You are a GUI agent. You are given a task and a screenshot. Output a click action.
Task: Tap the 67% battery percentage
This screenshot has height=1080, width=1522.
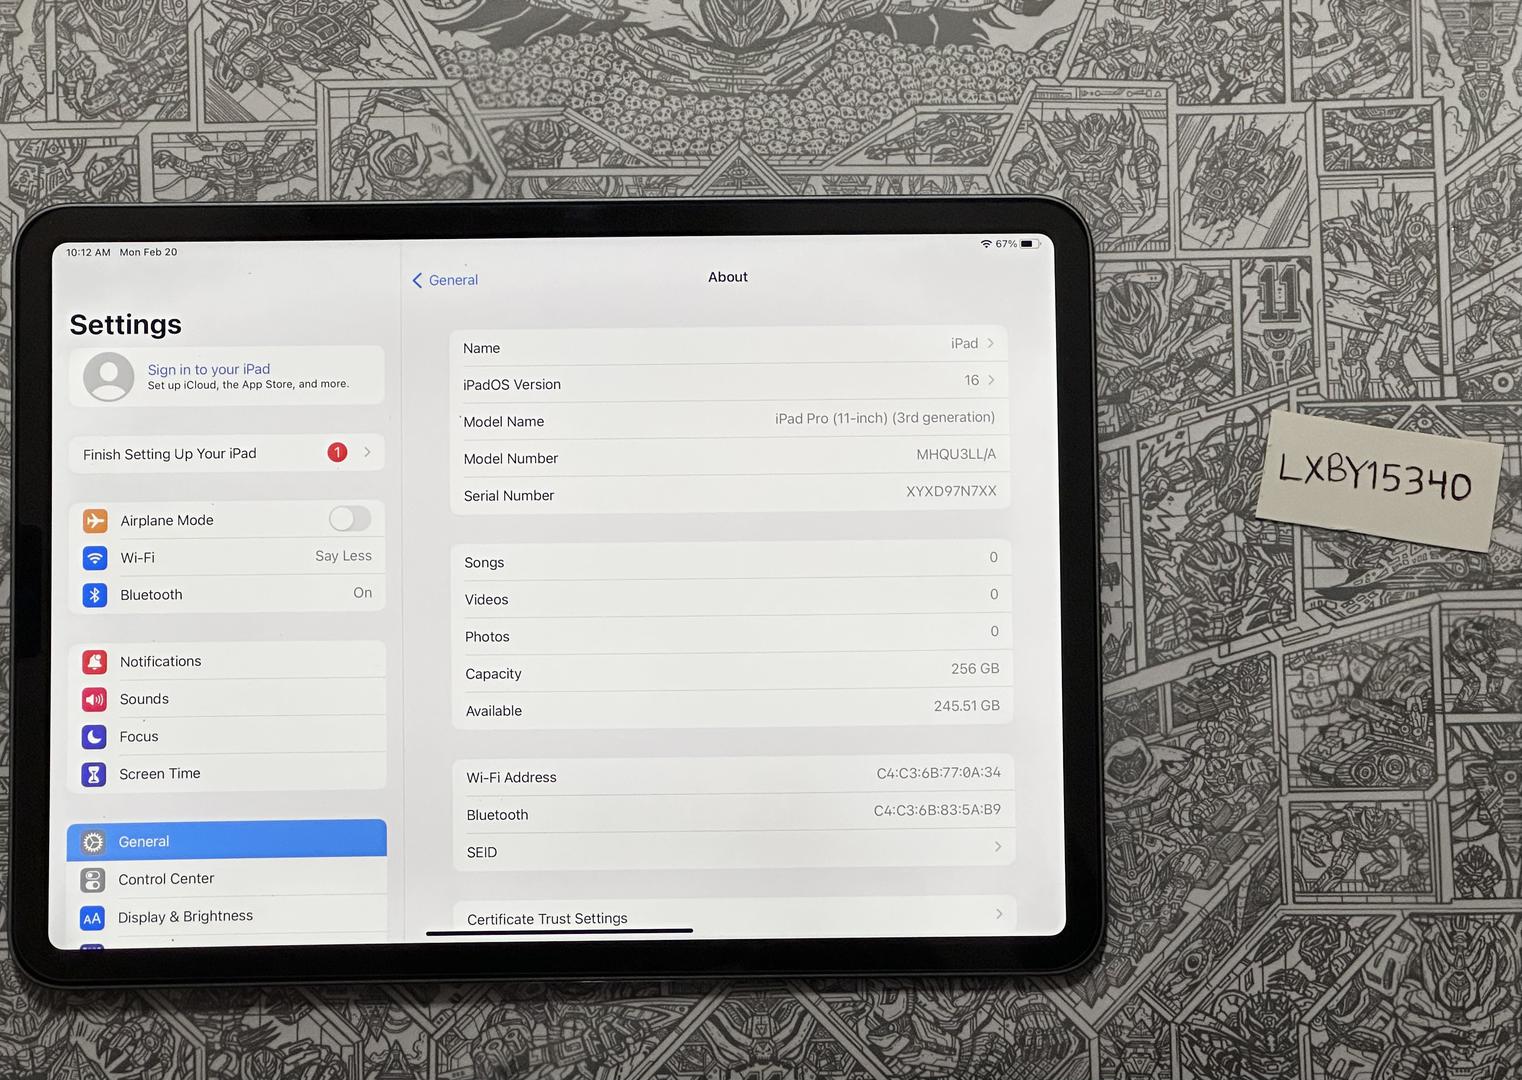[1006, 244]
